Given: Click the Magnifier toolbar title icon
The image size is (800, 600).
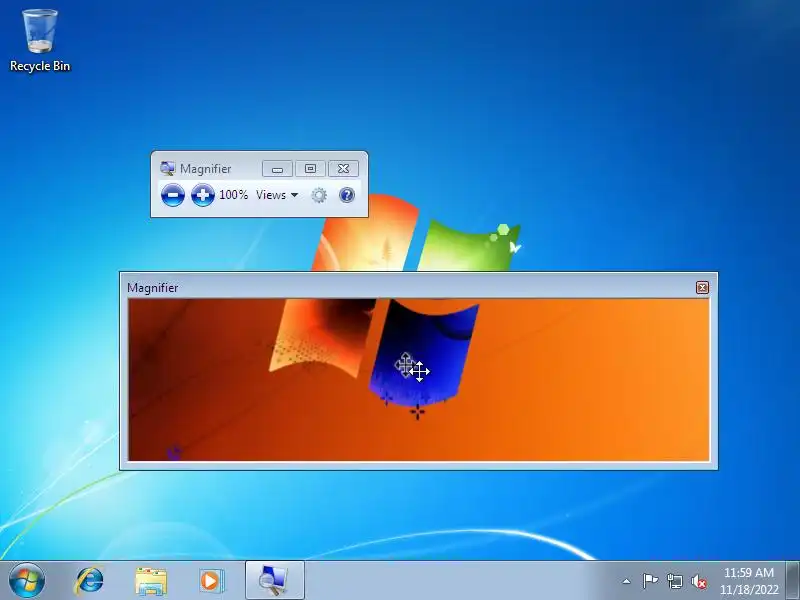Looking at the screenshot, I should [x=167, y=168].
